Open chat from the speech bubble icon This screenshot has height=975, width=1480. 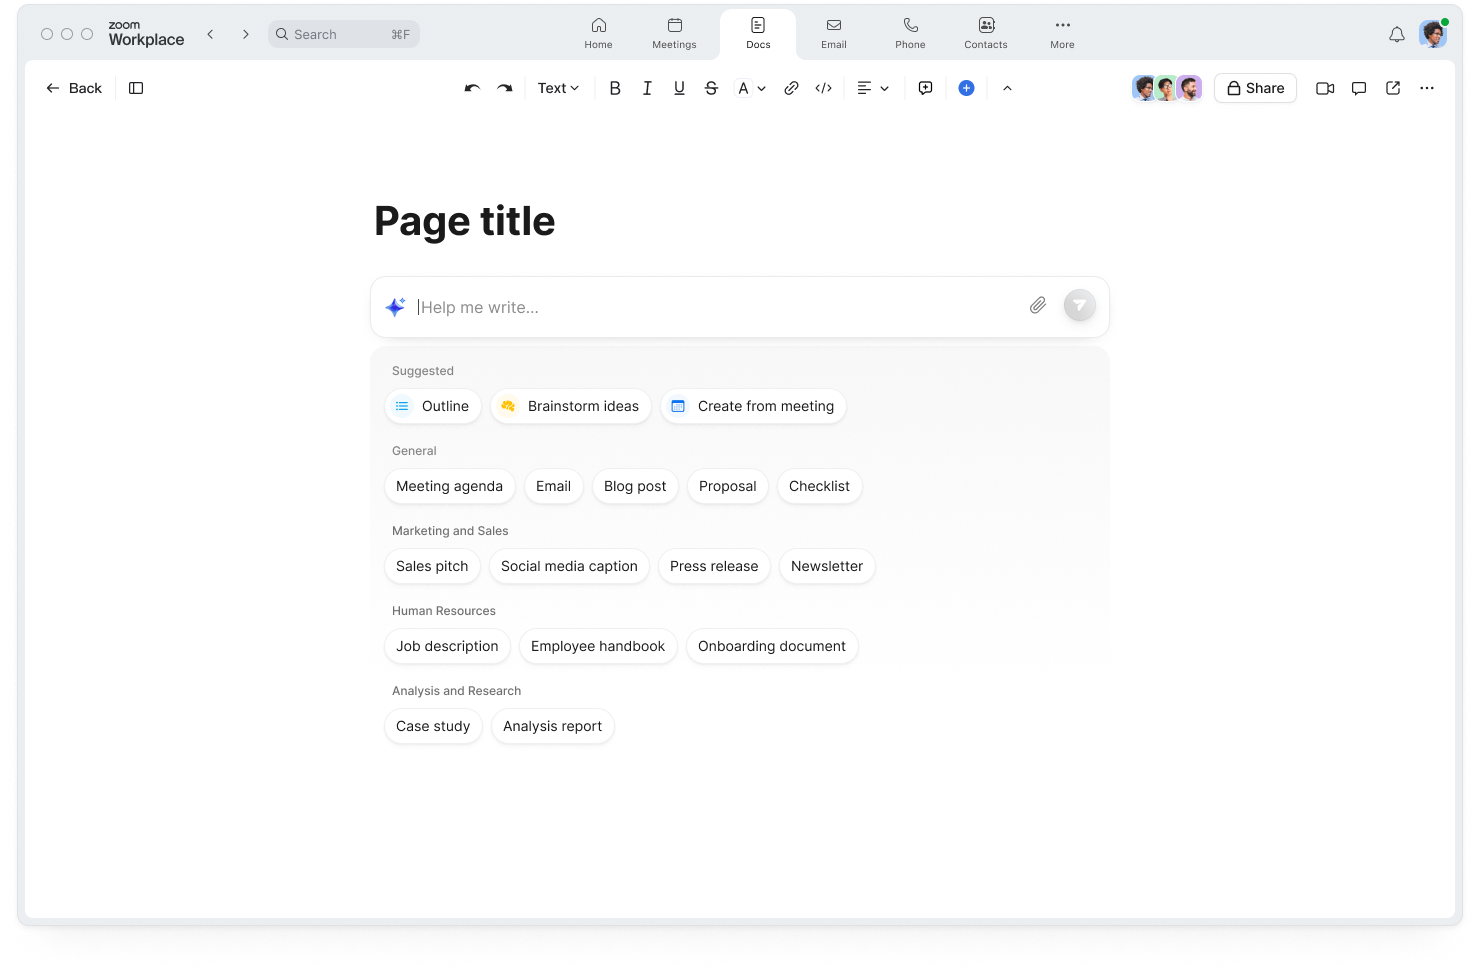click(1358, 88)
